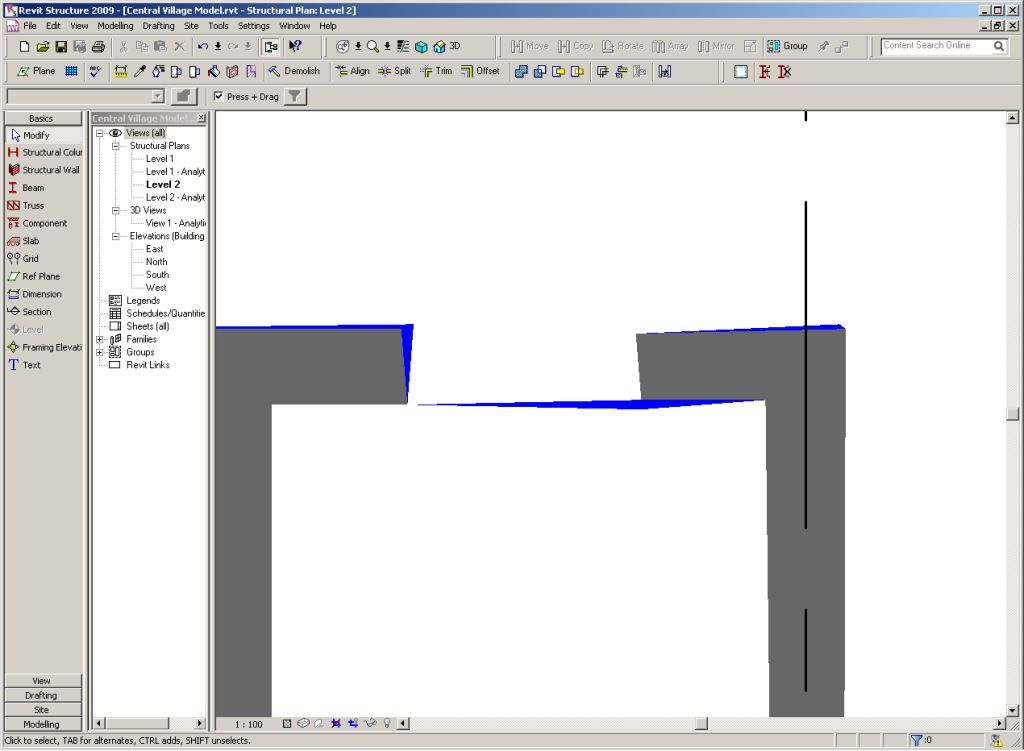Toggle the Press + Drag checkbox

(x=219, y=97)
